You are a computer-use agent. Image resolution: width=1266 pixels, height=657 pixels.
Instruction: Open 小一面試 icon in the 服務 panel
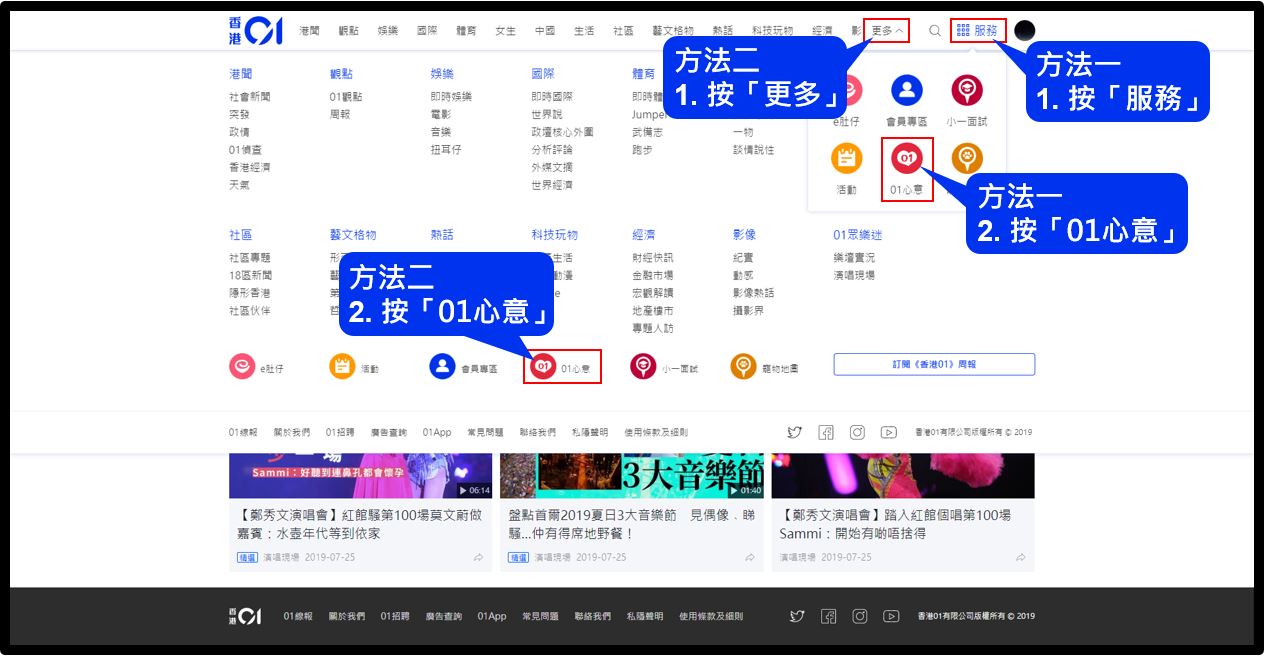[x=967, y=91]
